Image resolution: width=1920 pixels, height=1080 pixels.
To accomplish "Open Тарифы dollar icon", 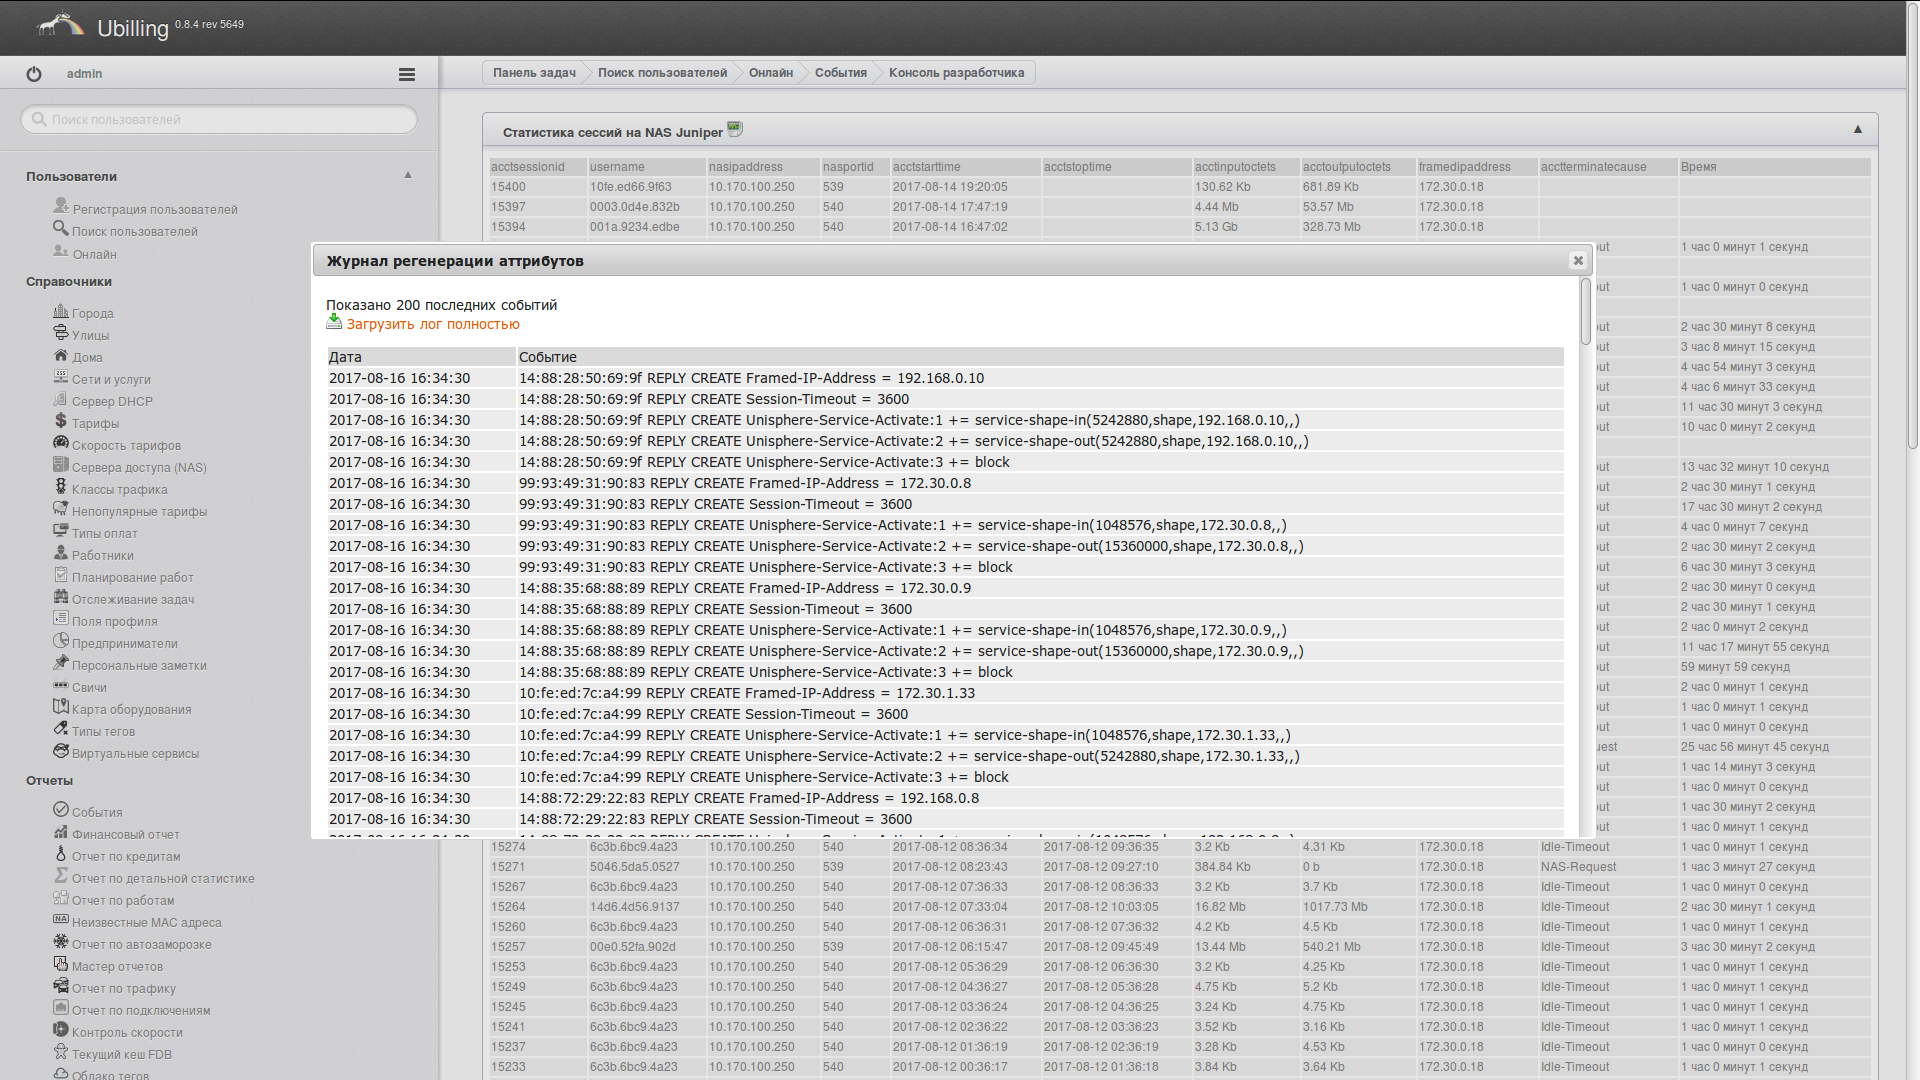I will click(x=61, y=421).
